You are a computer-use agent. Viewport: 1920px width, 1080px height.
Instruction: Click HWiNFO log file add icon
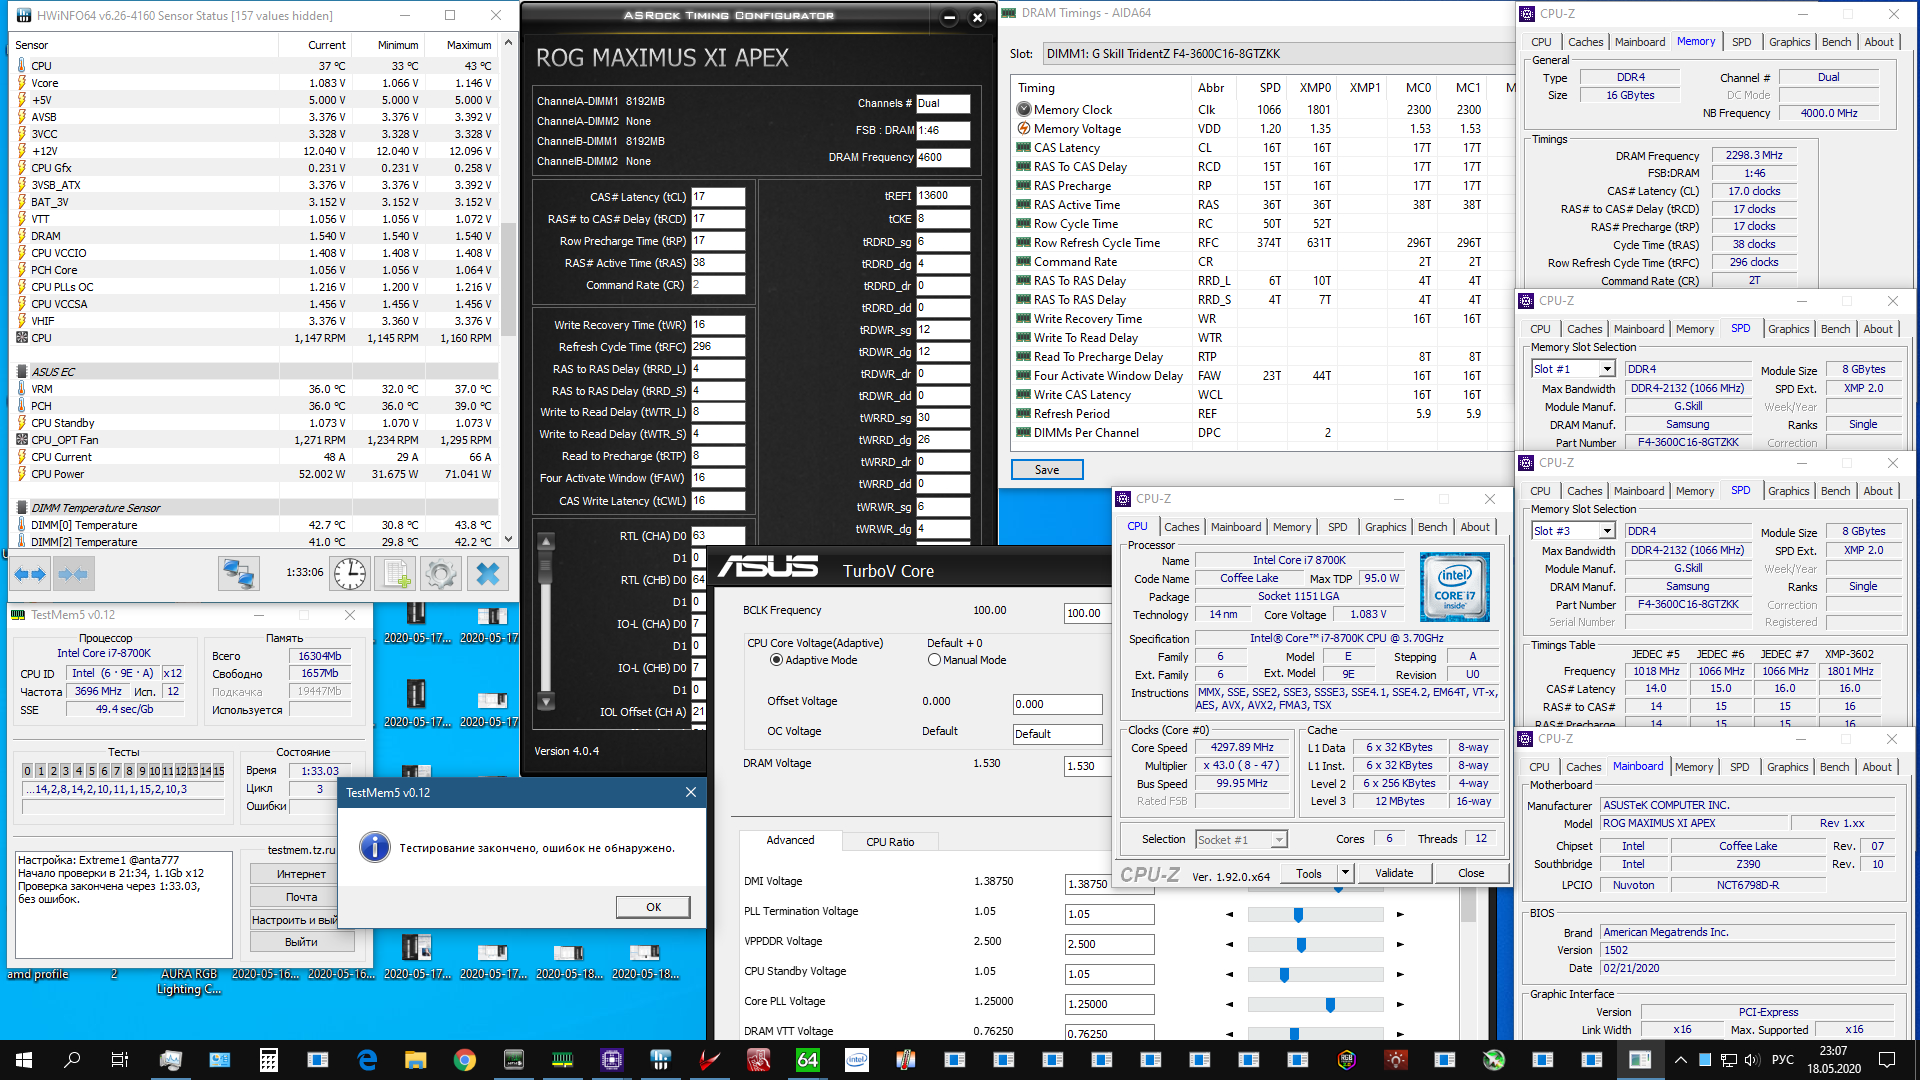coord(395,574)
